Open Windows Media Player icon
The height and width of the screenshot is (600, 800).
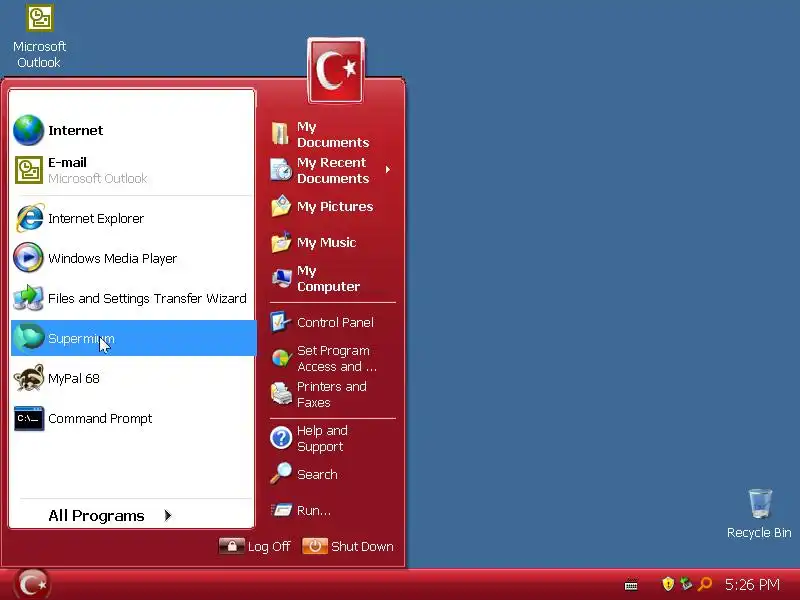29,258
